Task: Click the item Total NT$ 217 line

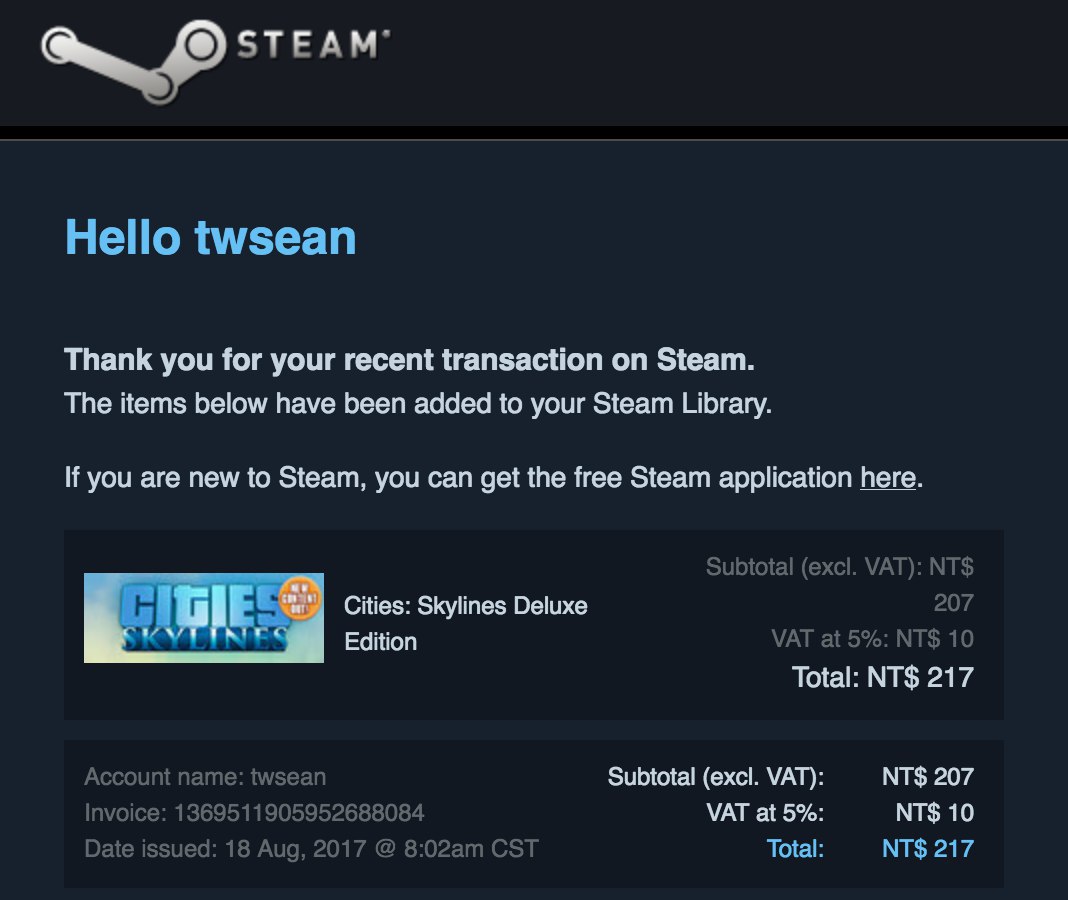Action: (x=882, y=677)
